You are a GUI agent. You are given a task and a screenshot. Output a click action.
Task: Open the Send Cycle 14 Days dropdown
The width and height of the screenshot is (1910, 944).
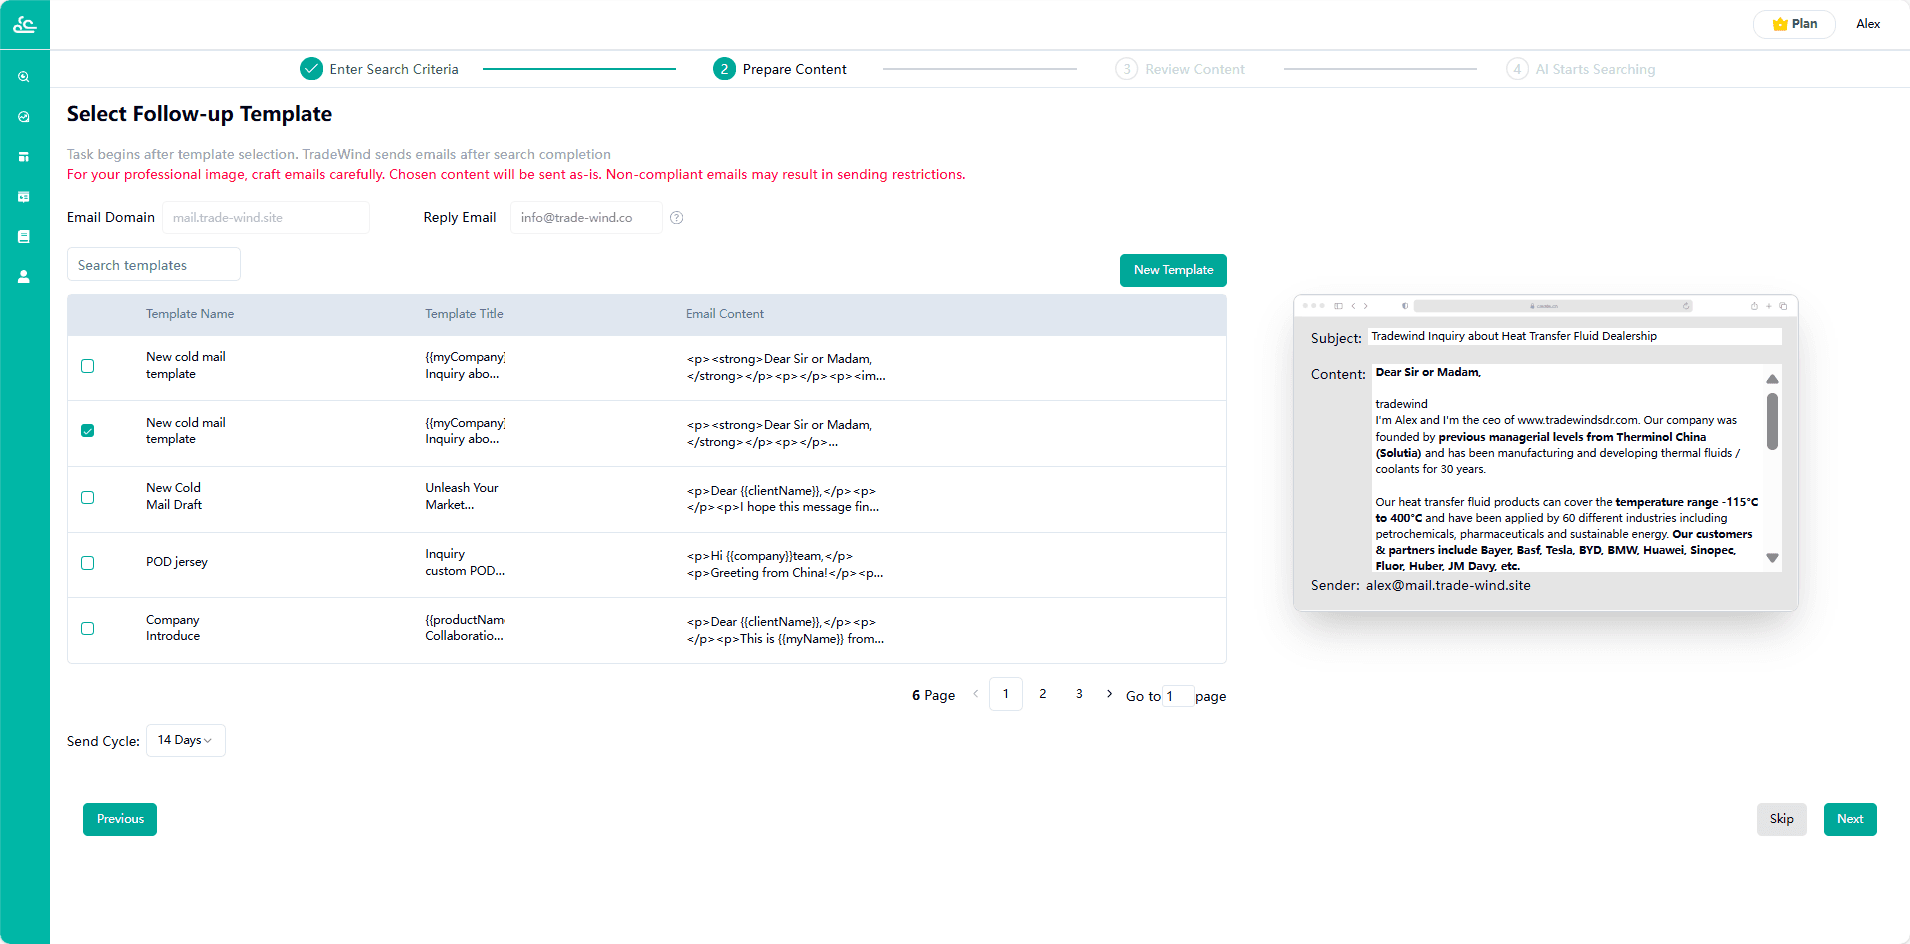coord(186,740)
